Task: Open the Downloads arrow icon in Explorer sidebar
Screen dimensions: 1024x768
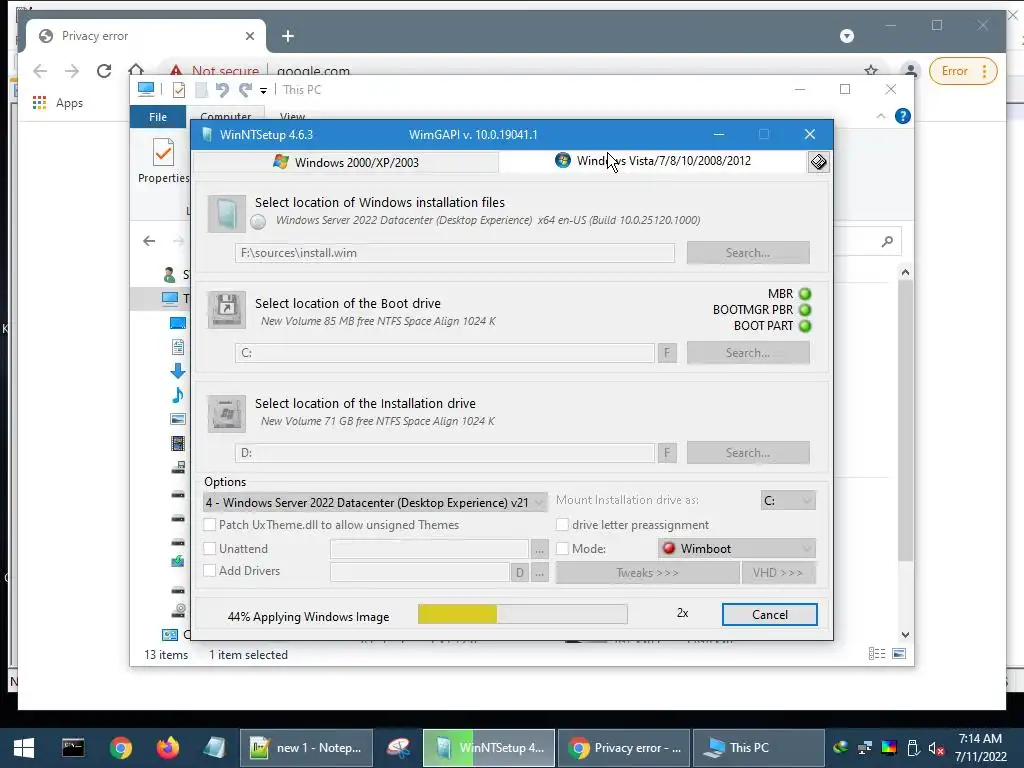Action: click(x=178, y=371)
